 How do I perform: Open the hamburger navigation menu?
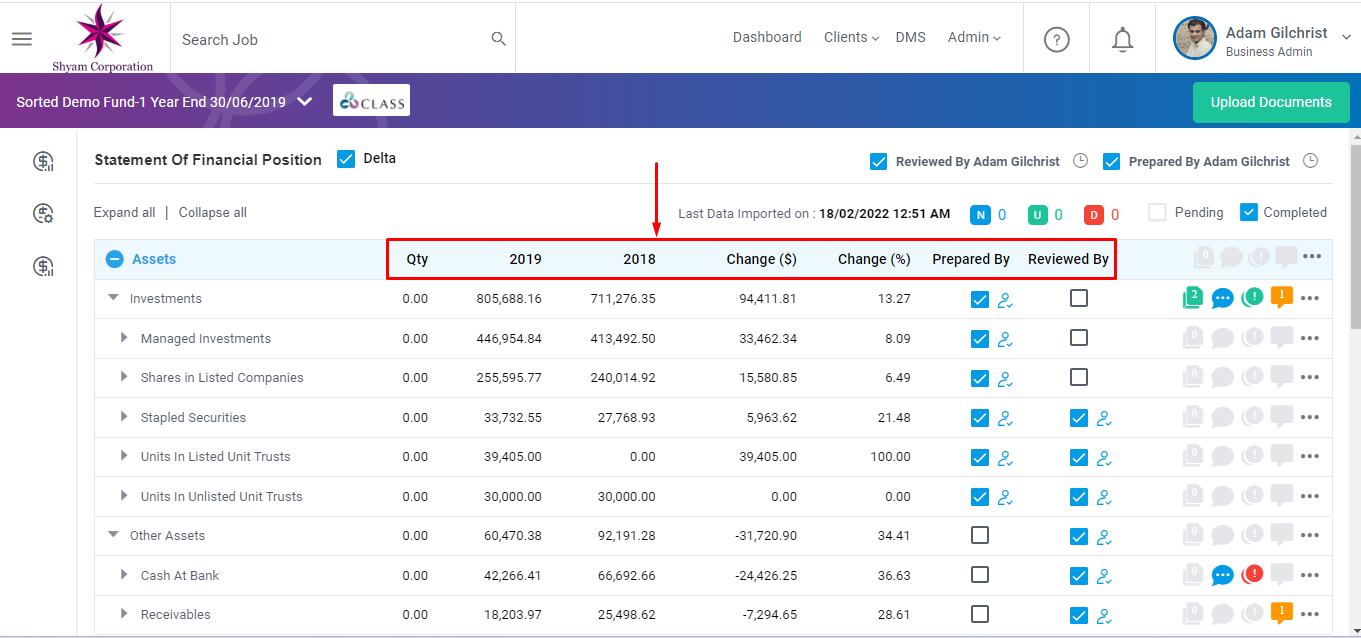(21, 39)
